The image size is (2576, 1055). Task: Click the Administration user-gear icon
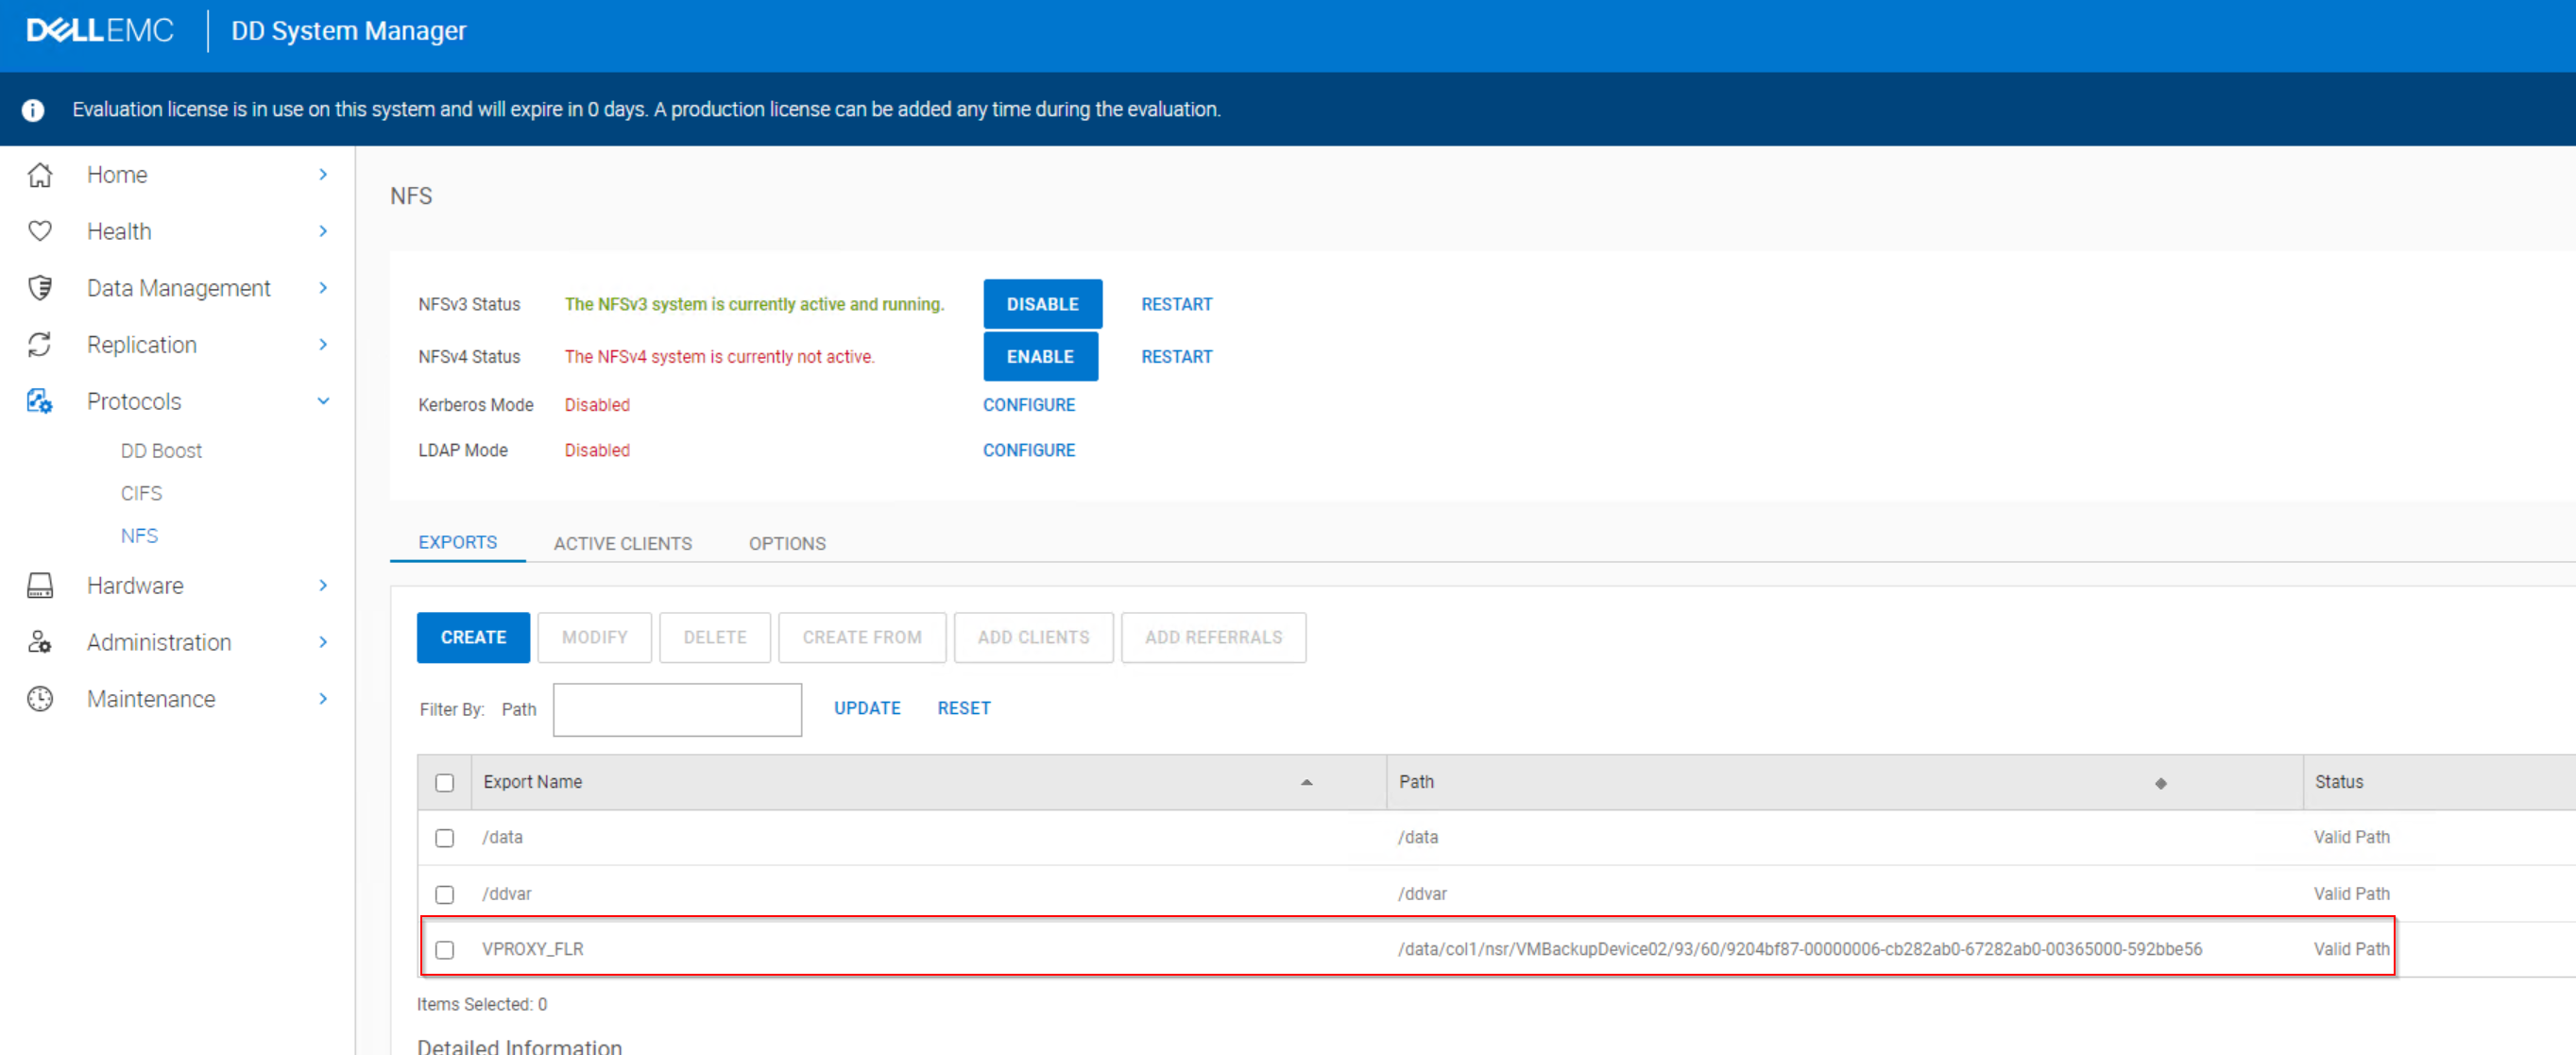[x=40, y=643]
